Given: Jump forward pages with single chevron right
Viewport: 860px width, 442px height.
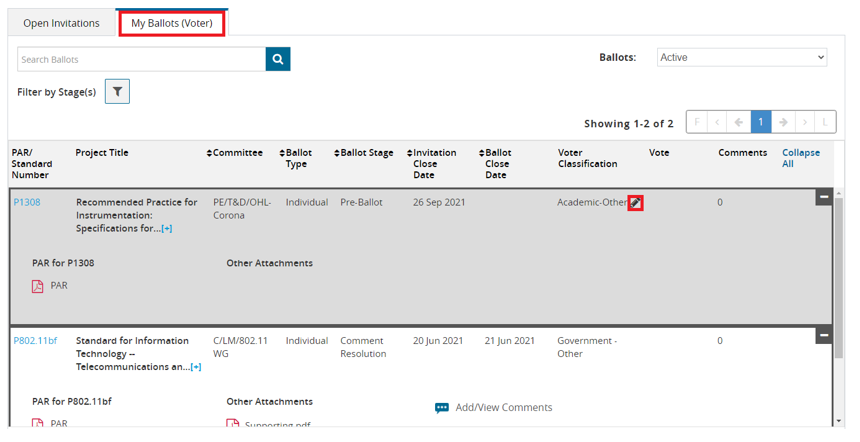Looking at the screenshot, I should pyautogui.click(x=805, y=122).
